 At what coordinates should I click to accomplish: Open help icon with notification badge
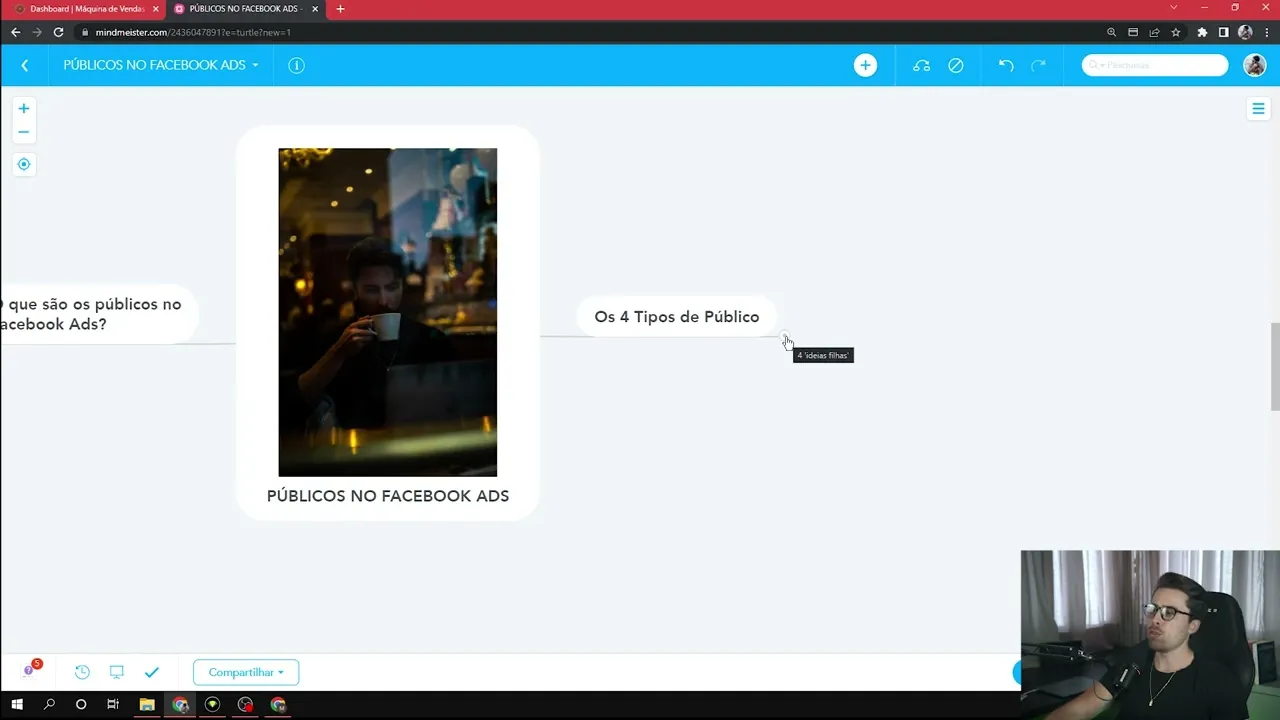(30, 670)
